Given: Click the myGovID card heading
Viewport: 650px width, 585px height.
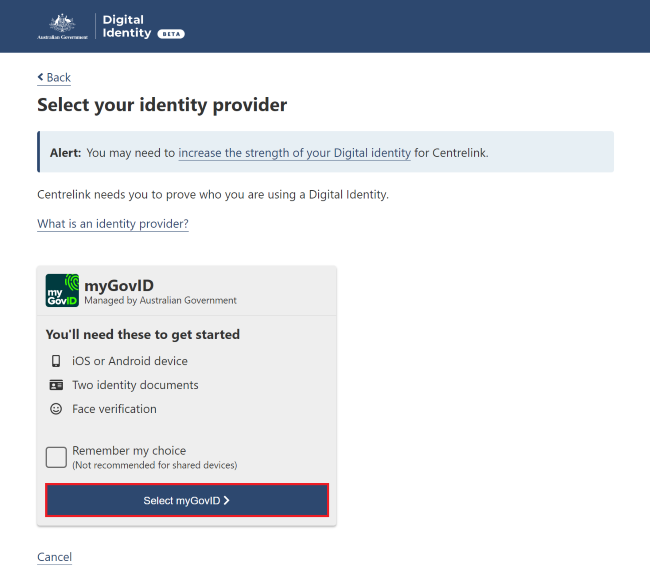Looking at the screenshot, I should coord(119,286).
